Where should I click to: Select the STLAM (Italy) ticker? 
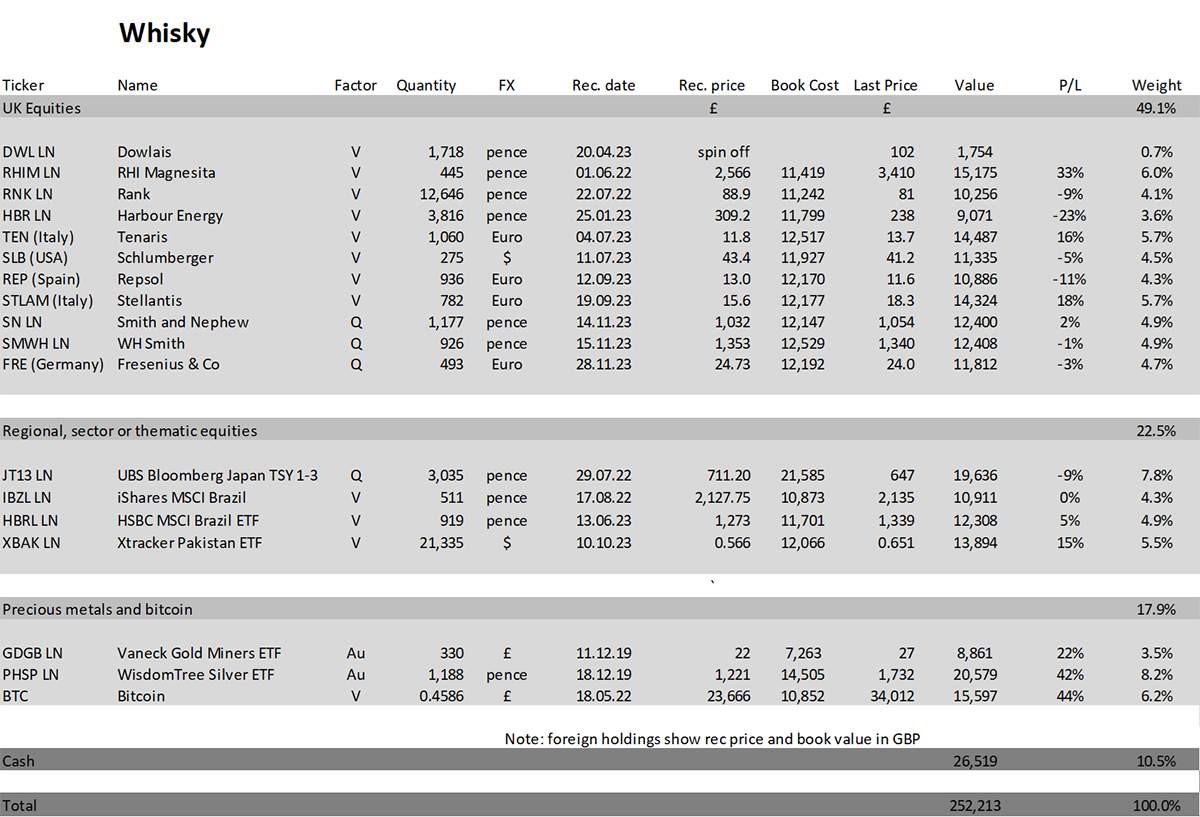coord(47,300)
